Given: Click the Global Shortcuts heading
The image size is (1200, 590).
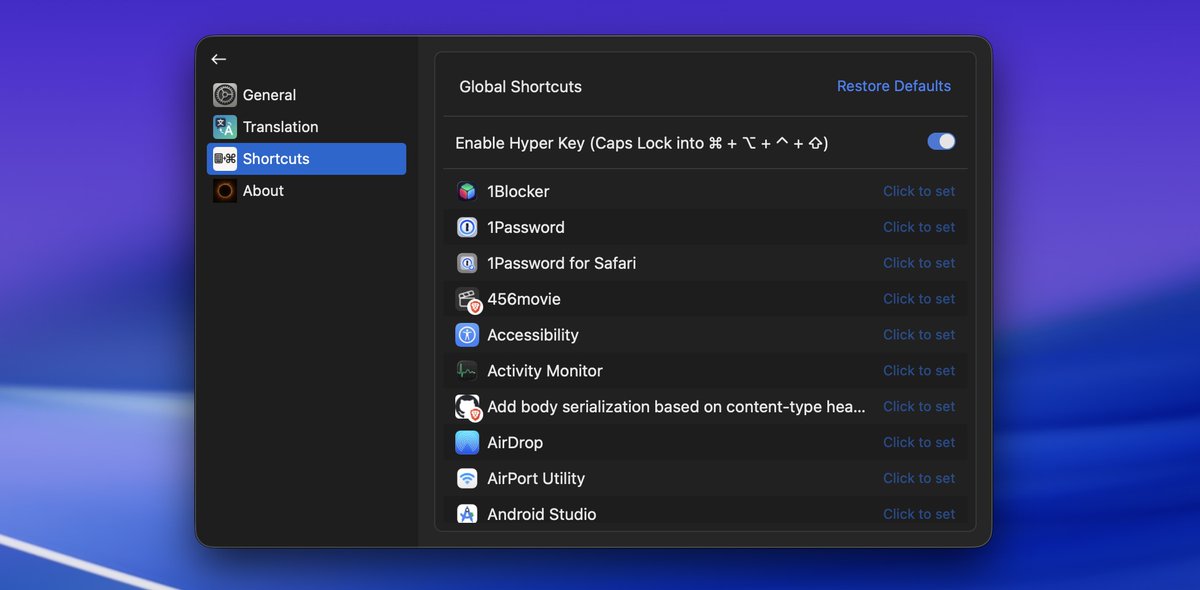Looking at the screenshot, I should click(520, 87).
